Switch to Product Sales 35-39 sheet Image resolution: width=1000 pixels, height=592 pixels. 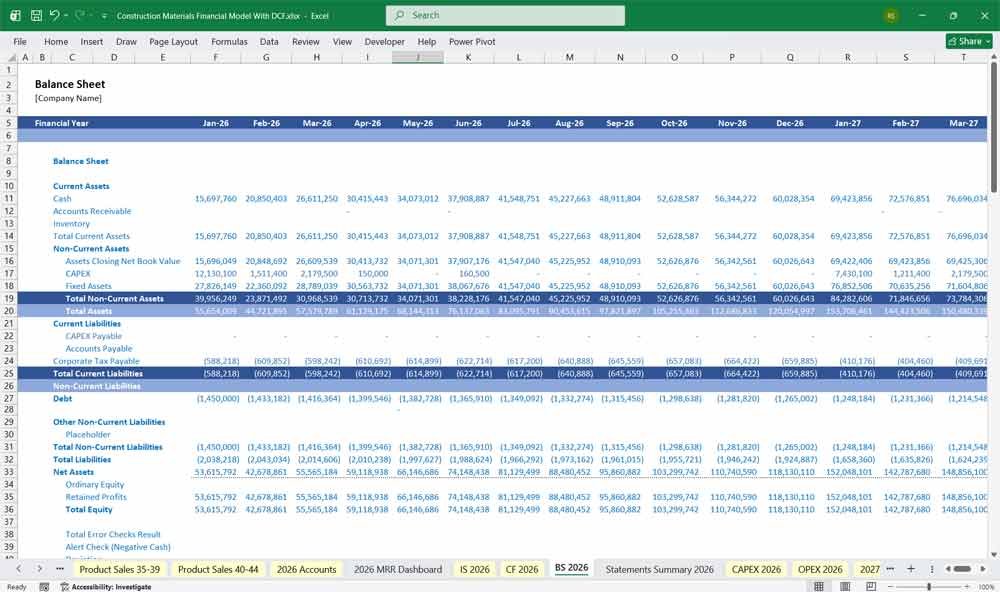pyautogui.click(x=119, y=569)
